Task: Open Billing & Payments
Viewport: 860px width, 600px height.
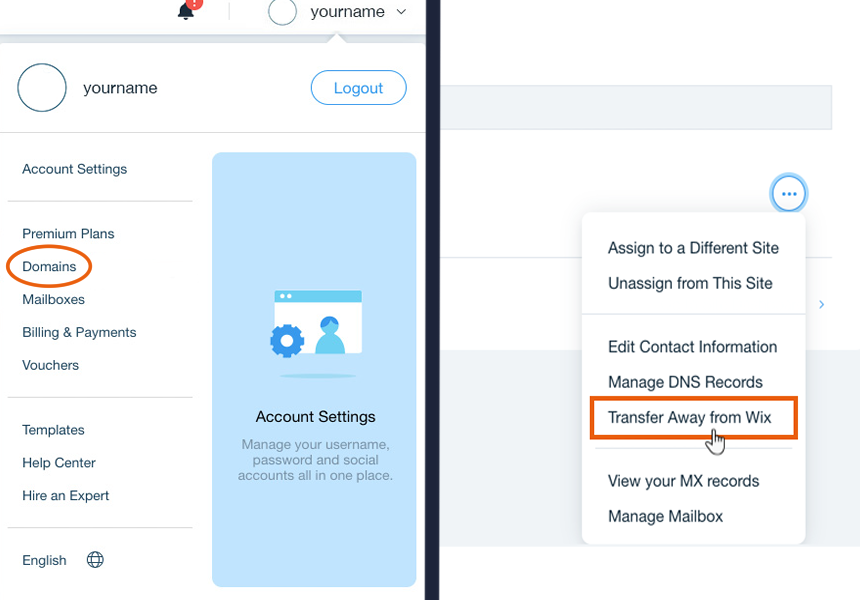Action: [80, 332]
